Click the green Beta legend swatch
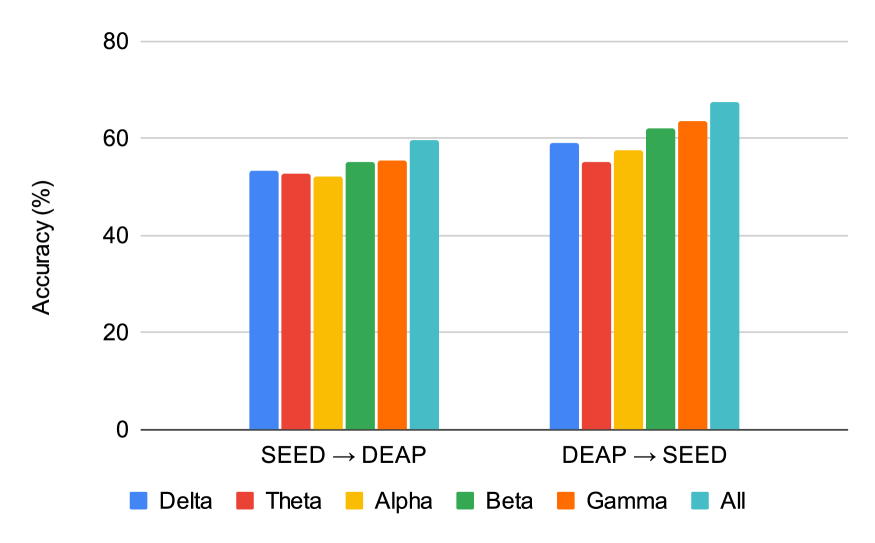 point(465,501)
